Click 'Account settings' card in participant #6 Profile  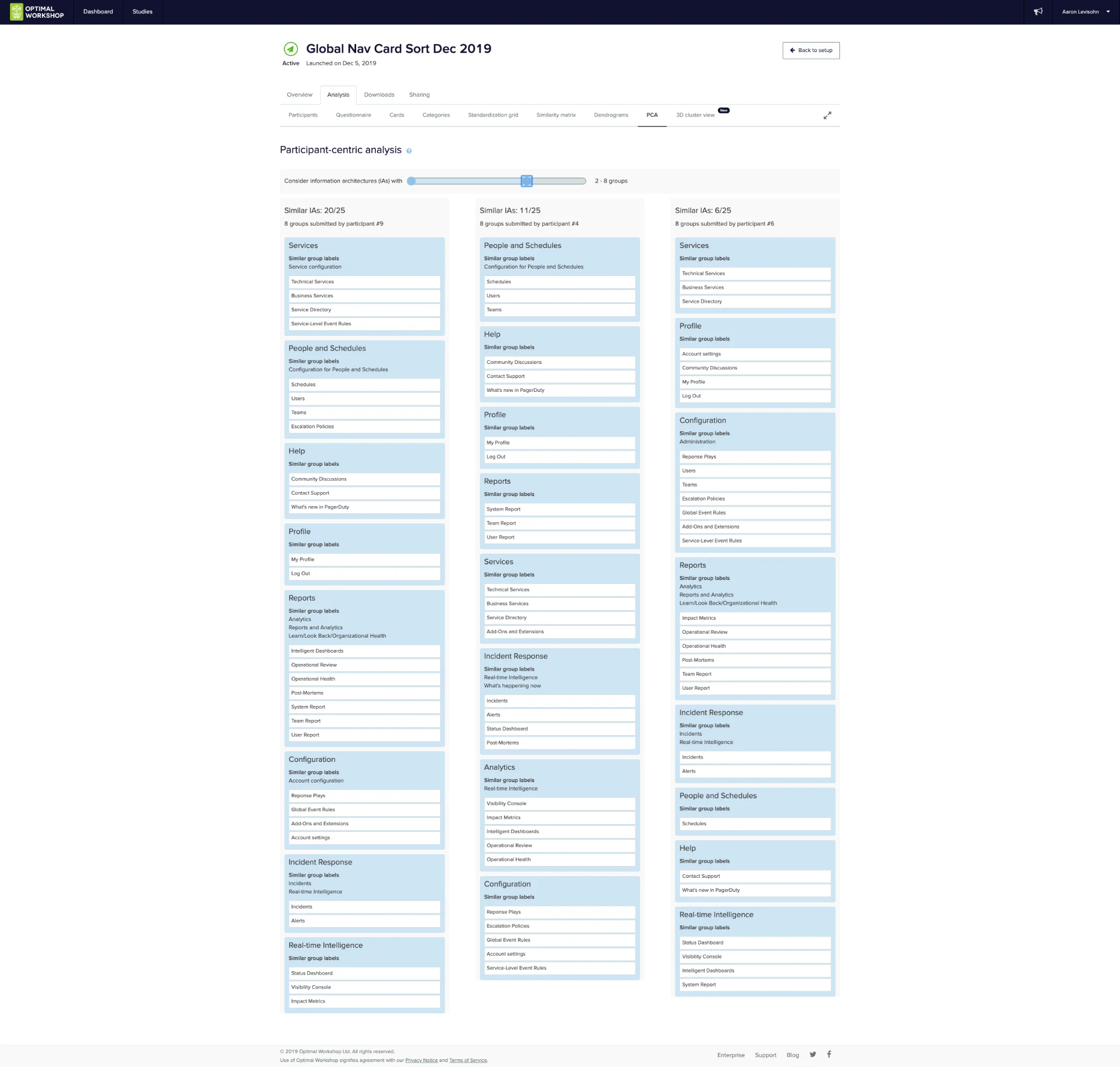click(x=755, y=354)
